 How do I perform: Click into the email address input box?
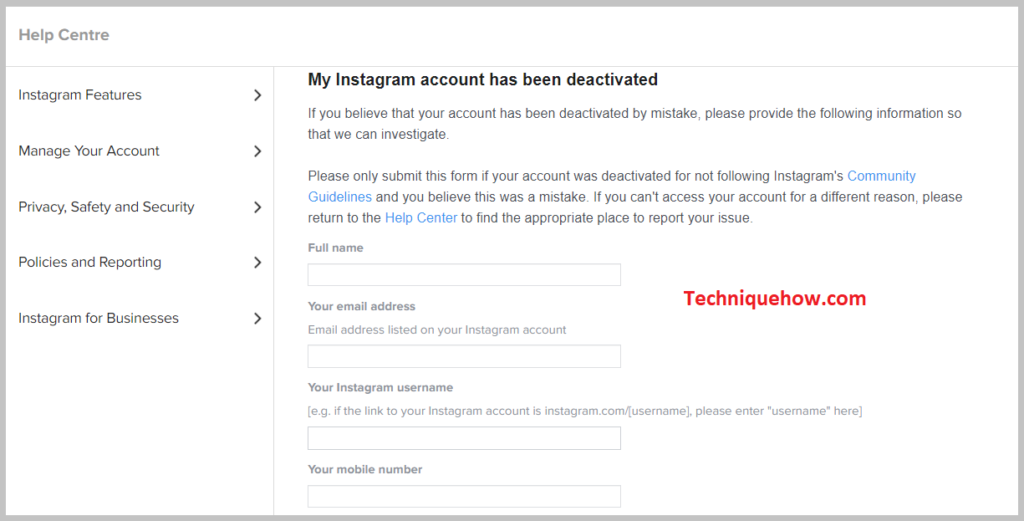click(464, 356)
